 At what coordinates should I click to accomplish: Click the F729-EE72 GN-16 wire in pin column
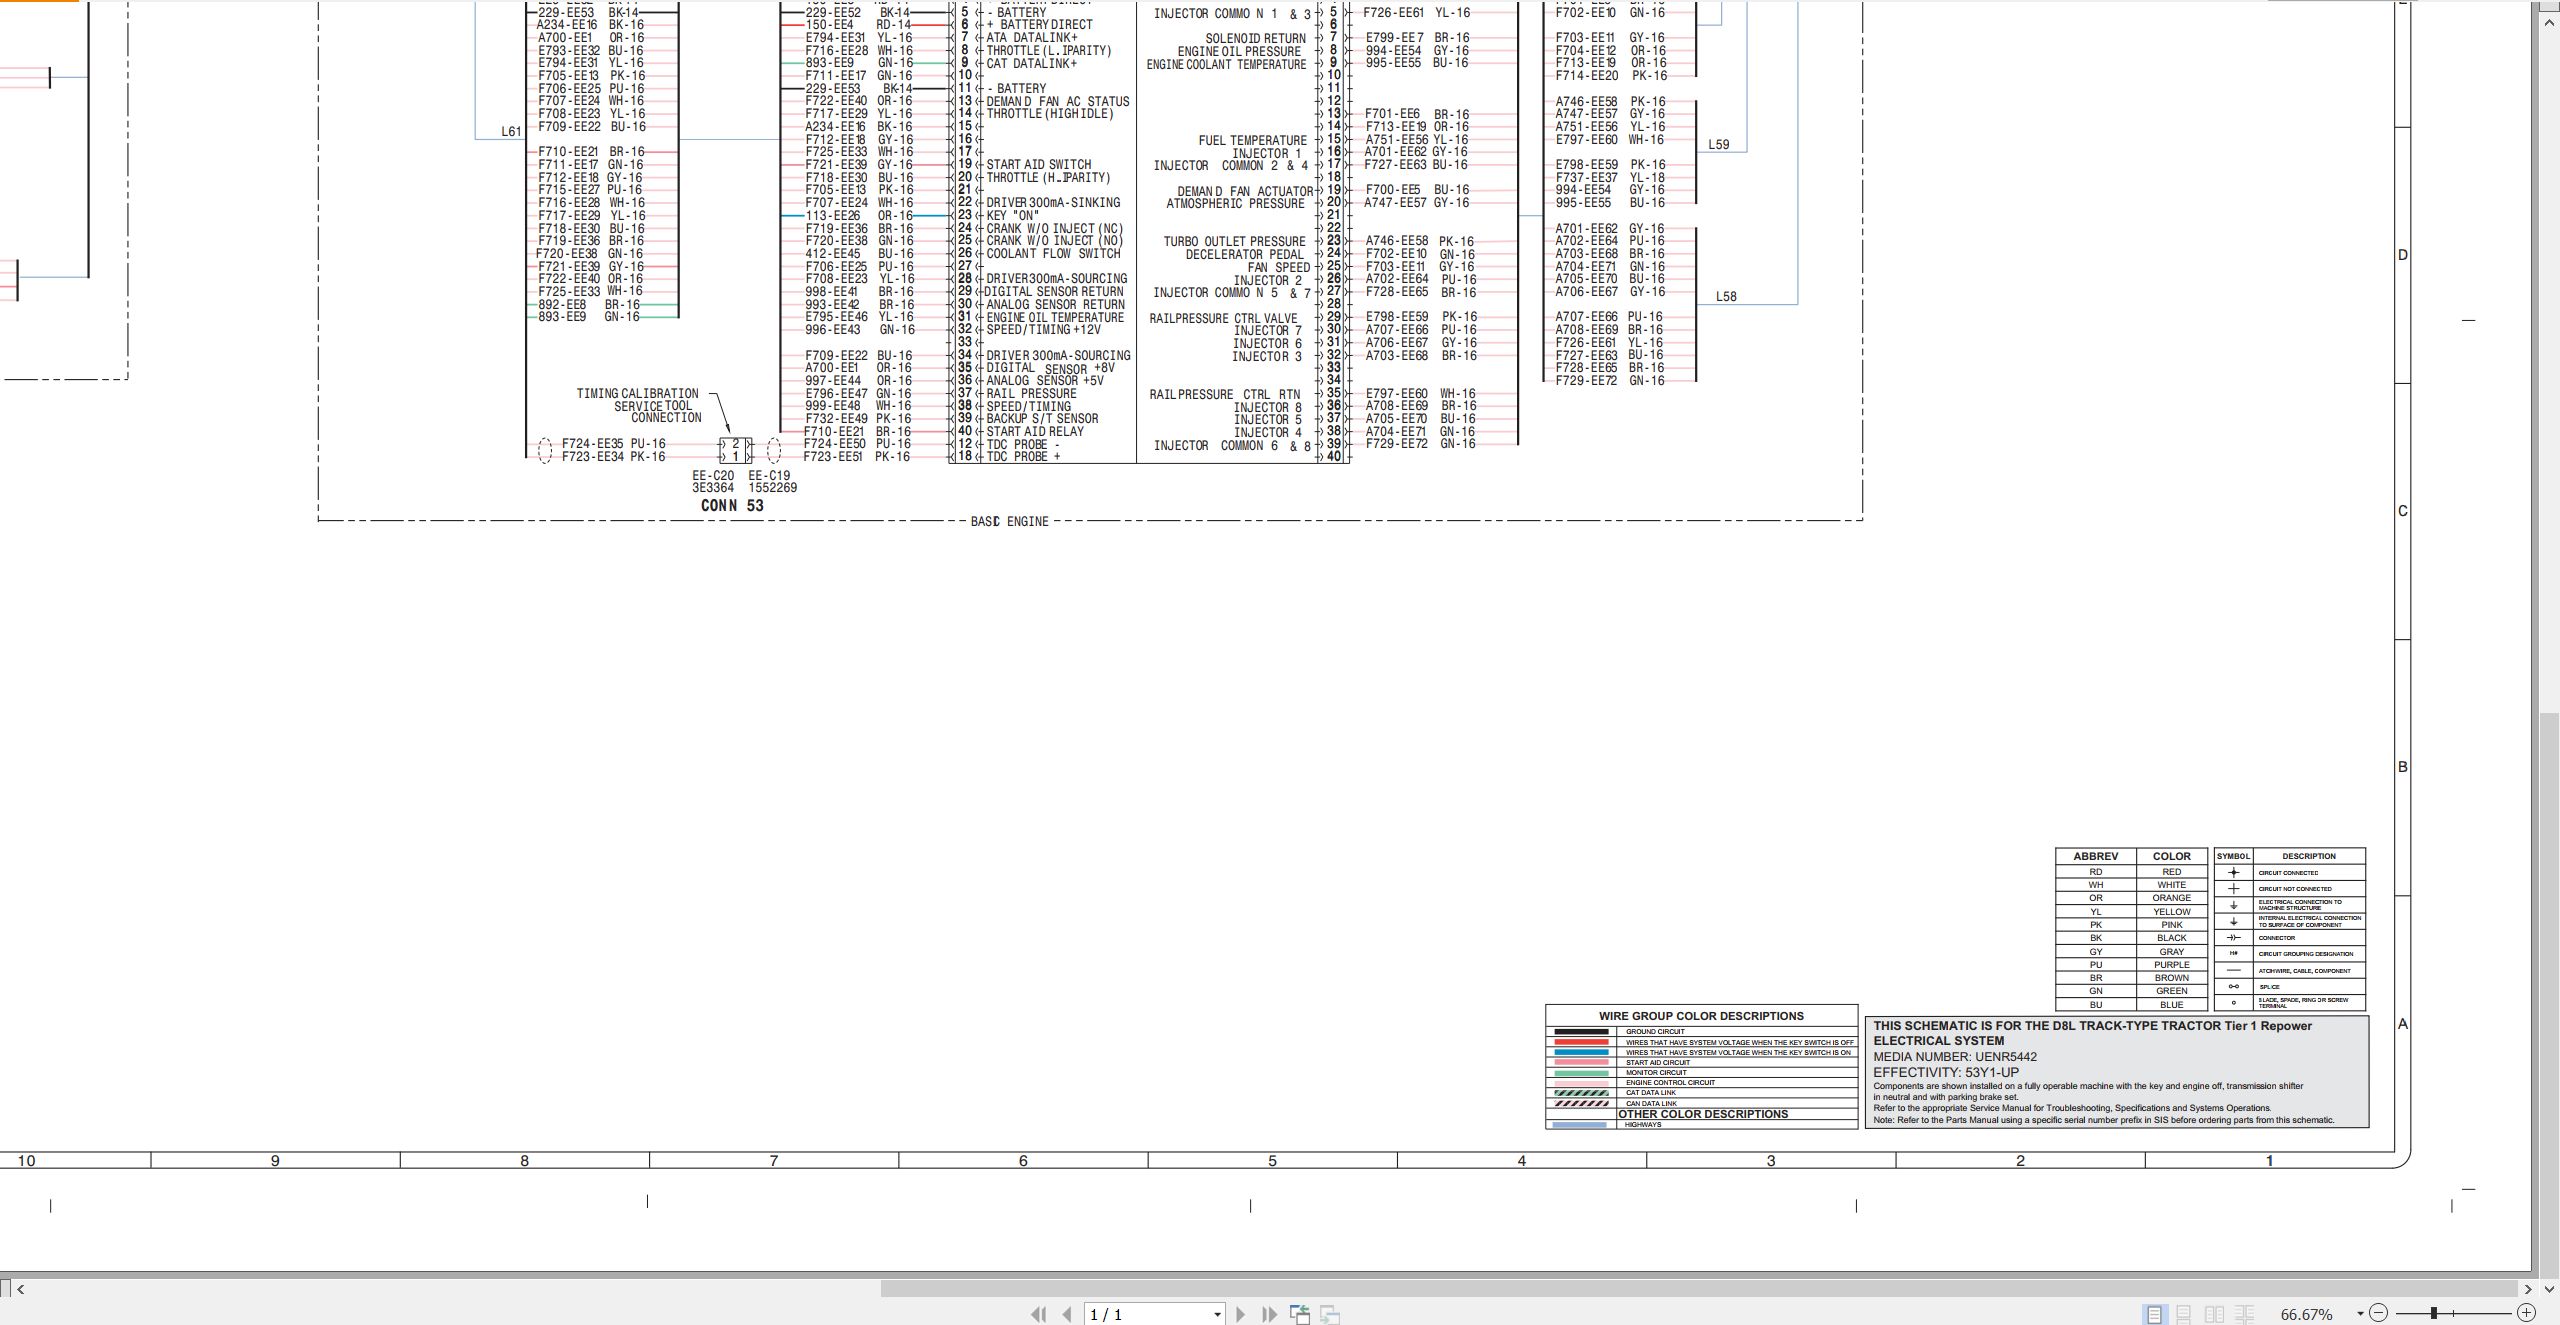tap(1420, 444)
